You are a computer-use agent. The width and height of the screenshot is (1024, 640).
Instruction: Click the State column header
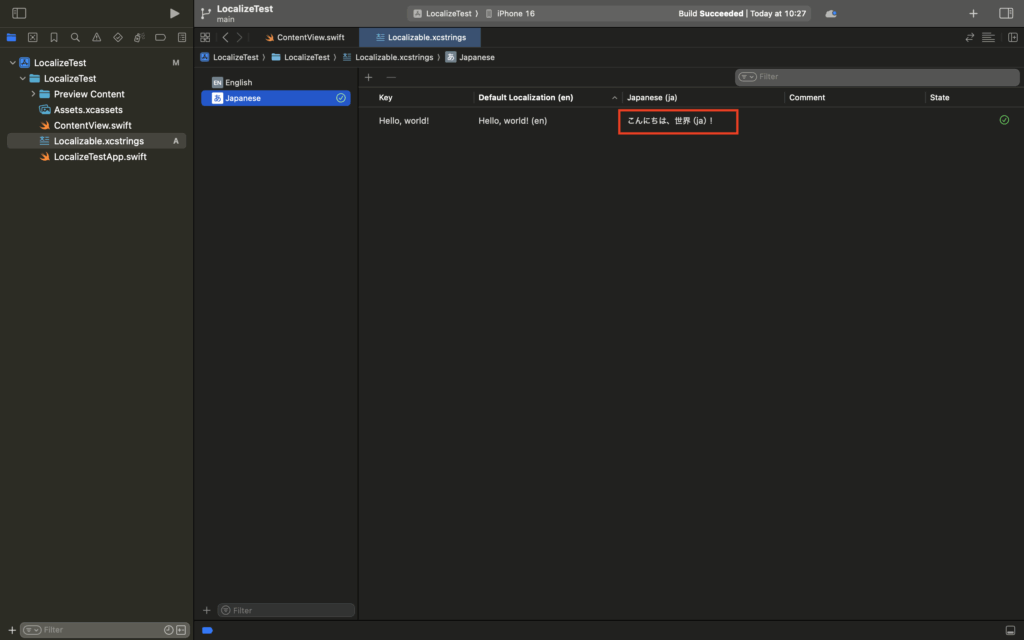pos(939,97)
